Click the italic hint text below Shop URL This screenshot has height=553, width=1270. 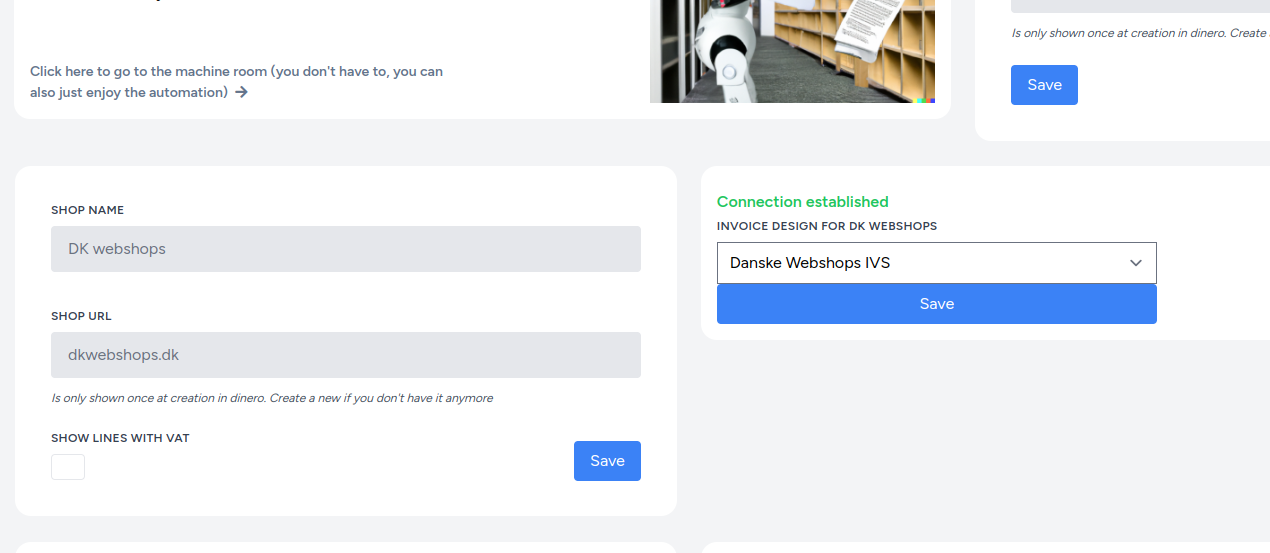pos(272,399)
